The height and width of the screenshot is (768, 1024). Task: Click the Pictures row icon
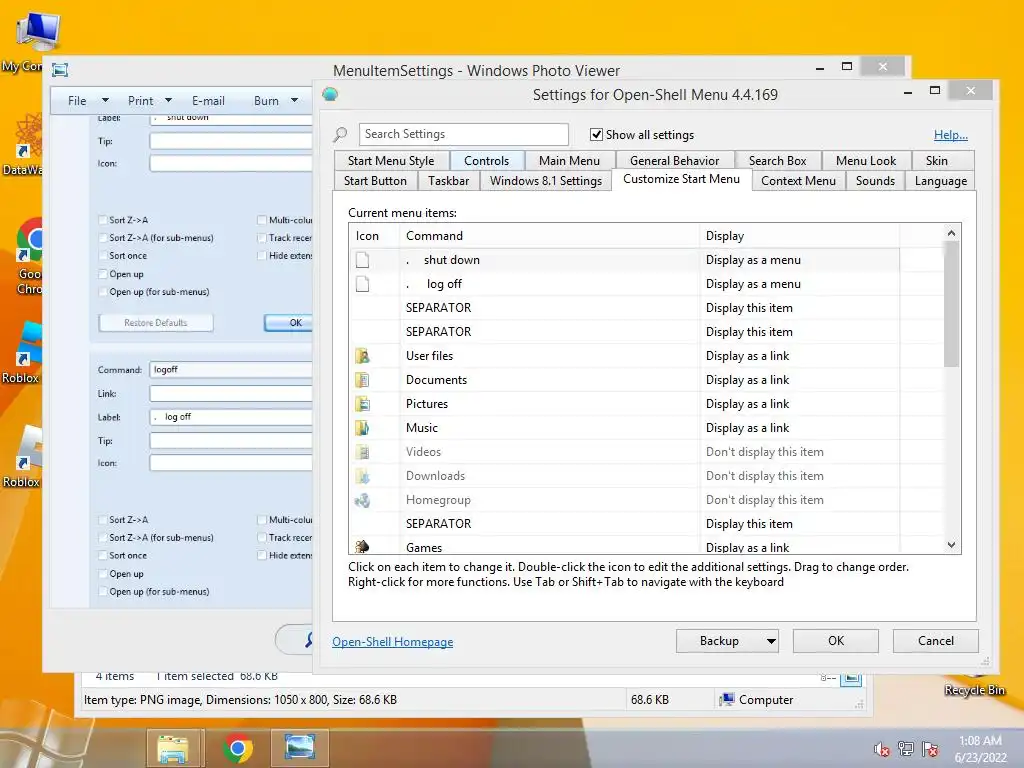[362, 404]
